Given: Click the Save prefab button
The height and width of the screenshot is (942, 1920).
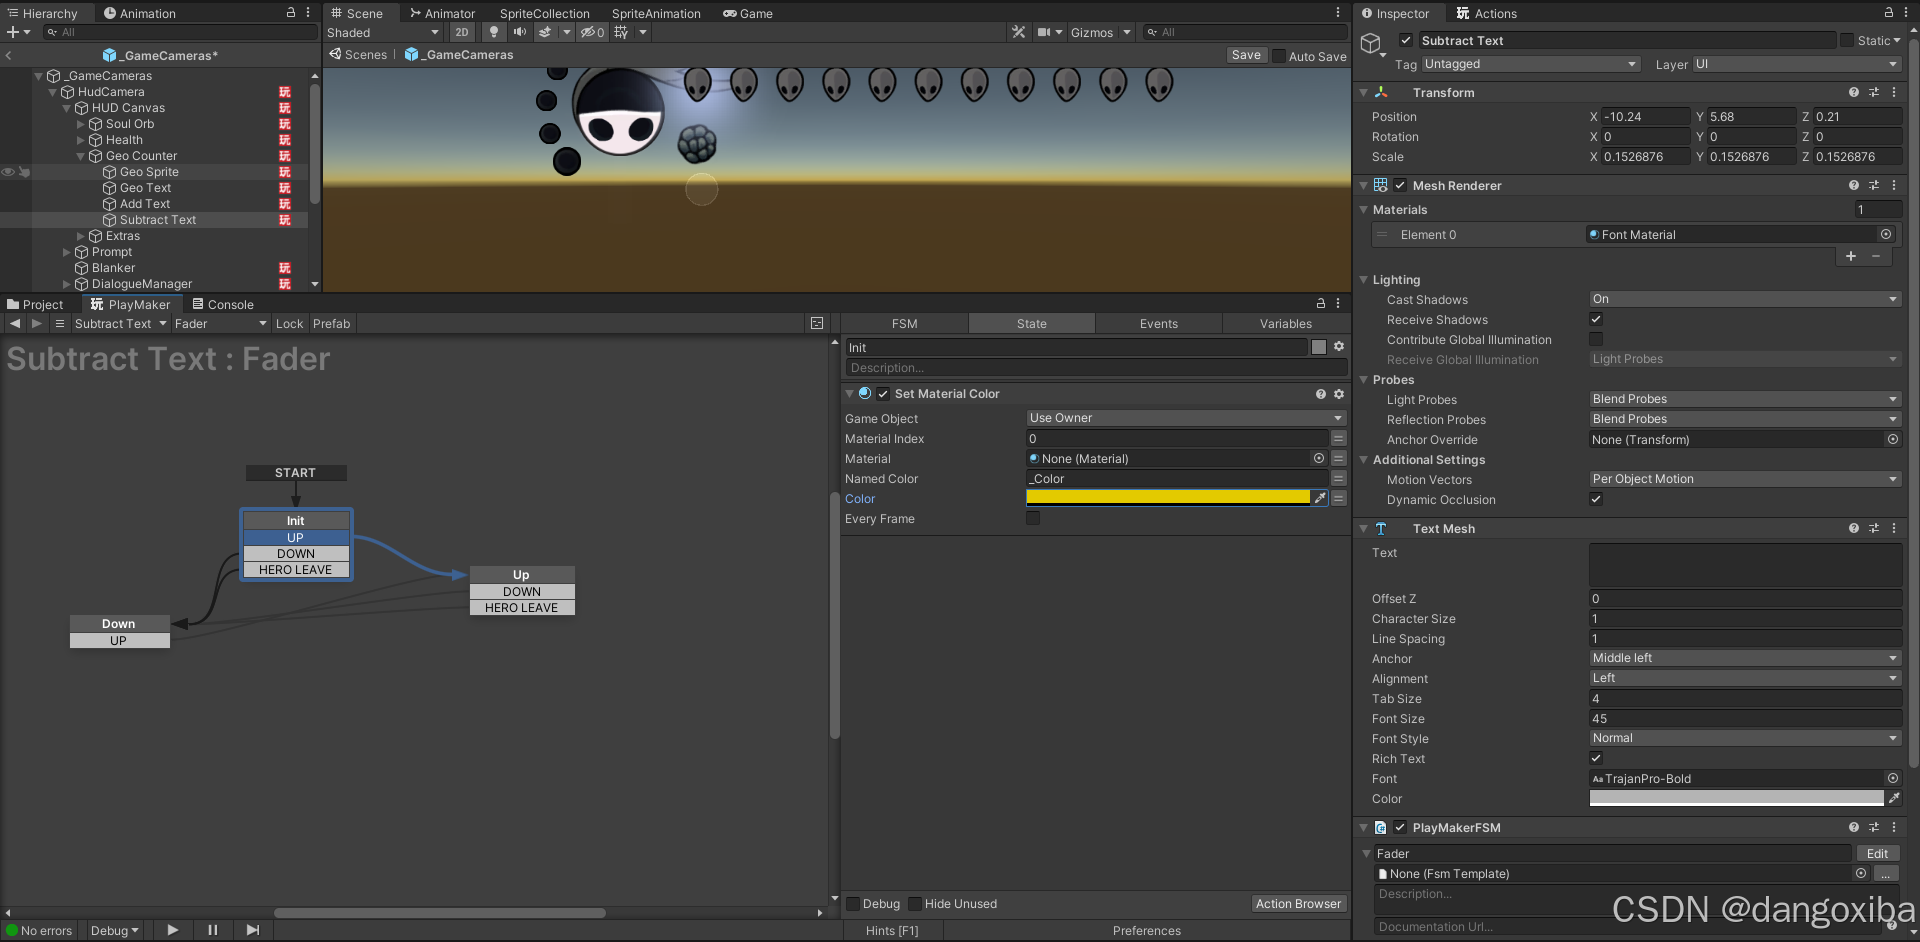Looking at the screenshot, I should [1246, 55].
